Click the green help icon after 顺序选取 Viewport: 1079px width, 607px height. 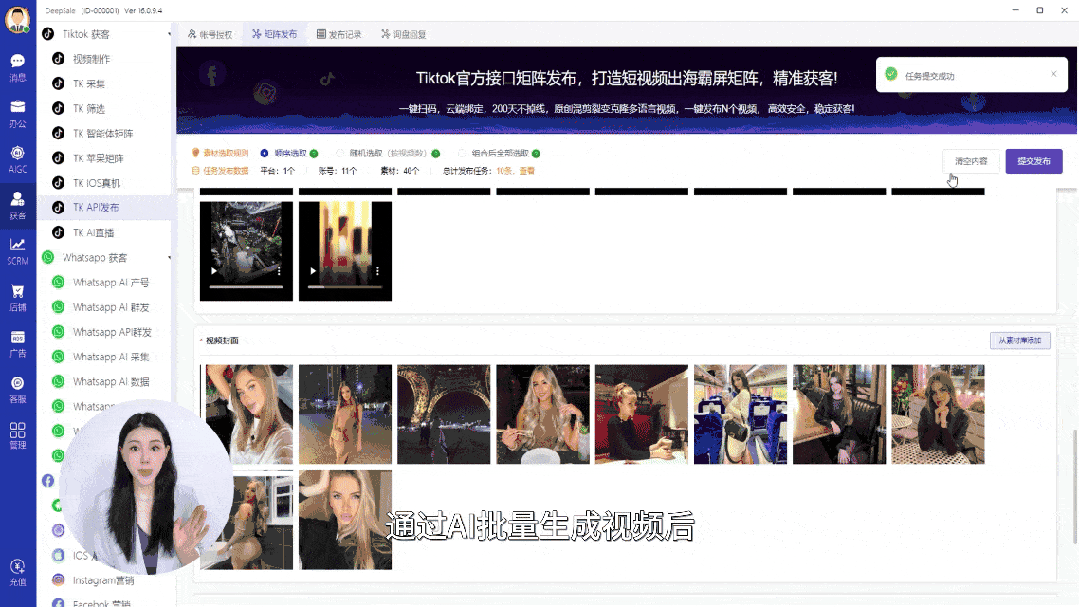pyautogui.click(x=314, y=153)
